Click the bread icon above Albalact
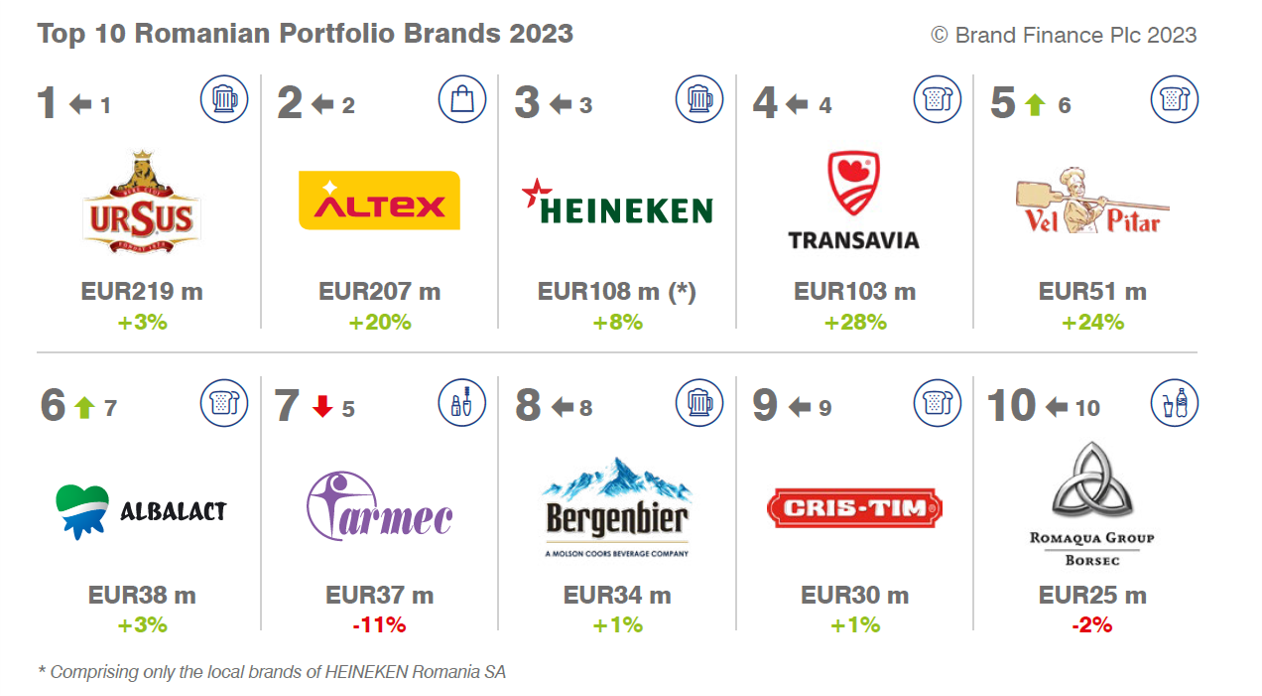This screenshot has height=696, width=1262. [224, 402]
